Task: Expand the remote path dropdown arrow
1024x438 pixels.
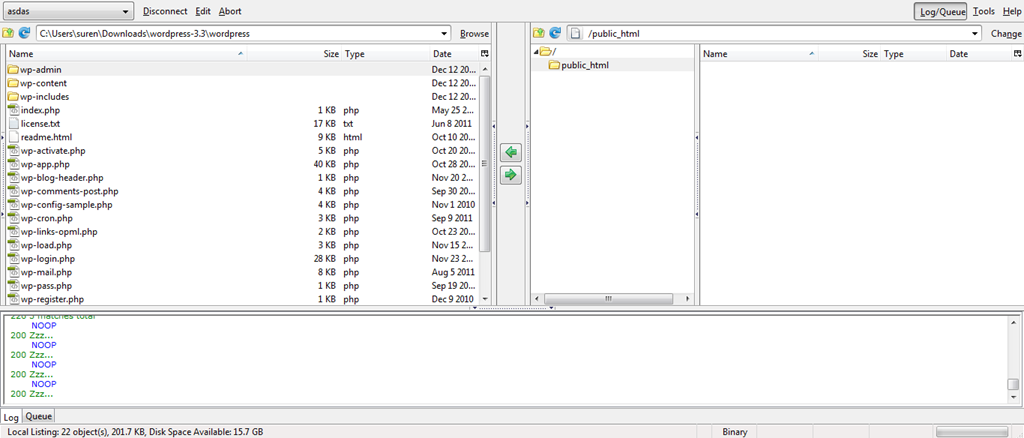Action: pyautogui.click(x=976, y=33)
